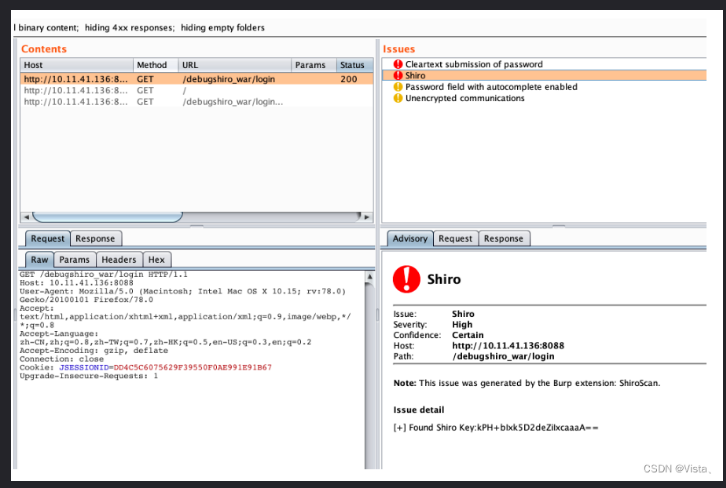Click the 200 status cell
The height and width of the screenshot is (488, 726).
(349, 79)
